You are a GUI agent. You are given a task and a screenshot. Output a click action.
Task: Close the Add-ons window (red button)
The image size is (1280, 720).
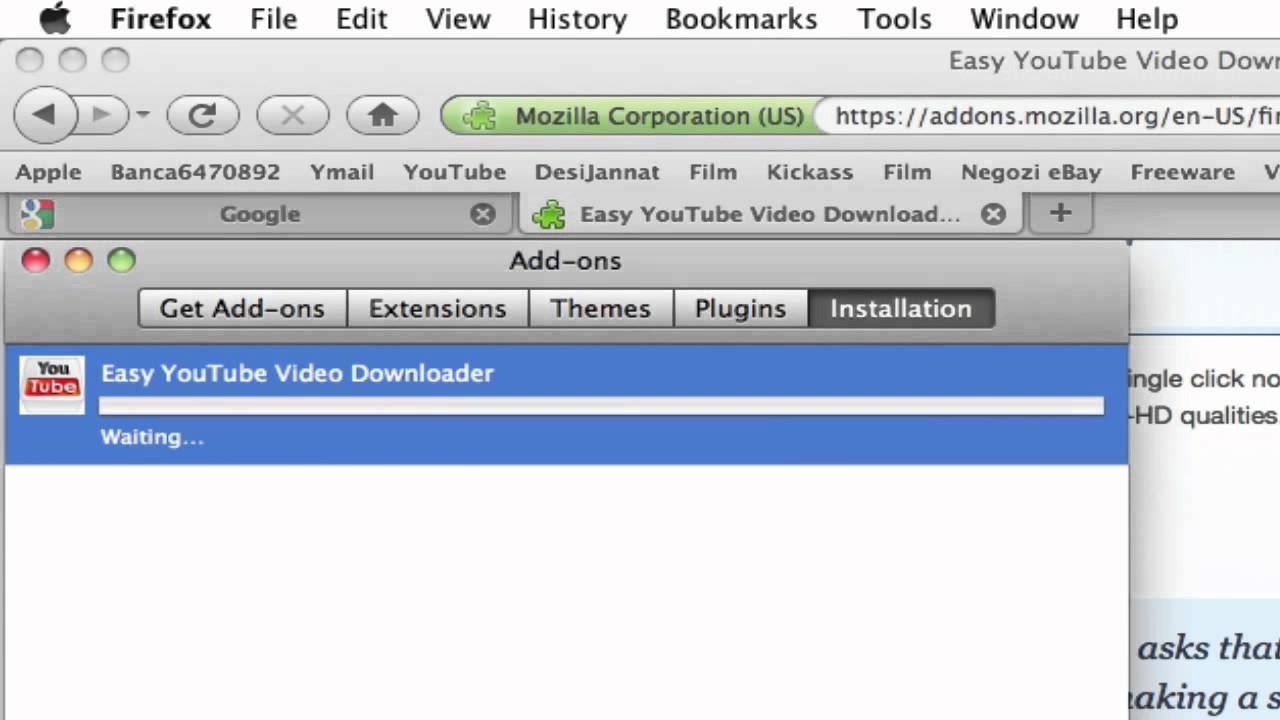click(x=36, y=261)
